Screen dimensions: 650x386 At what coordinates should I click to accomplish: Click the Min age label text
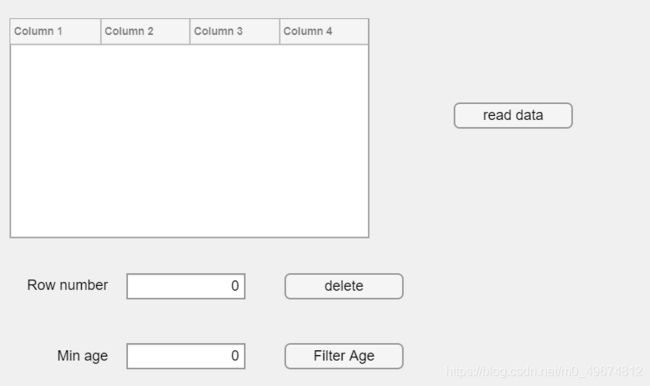(x=82, y=356)
